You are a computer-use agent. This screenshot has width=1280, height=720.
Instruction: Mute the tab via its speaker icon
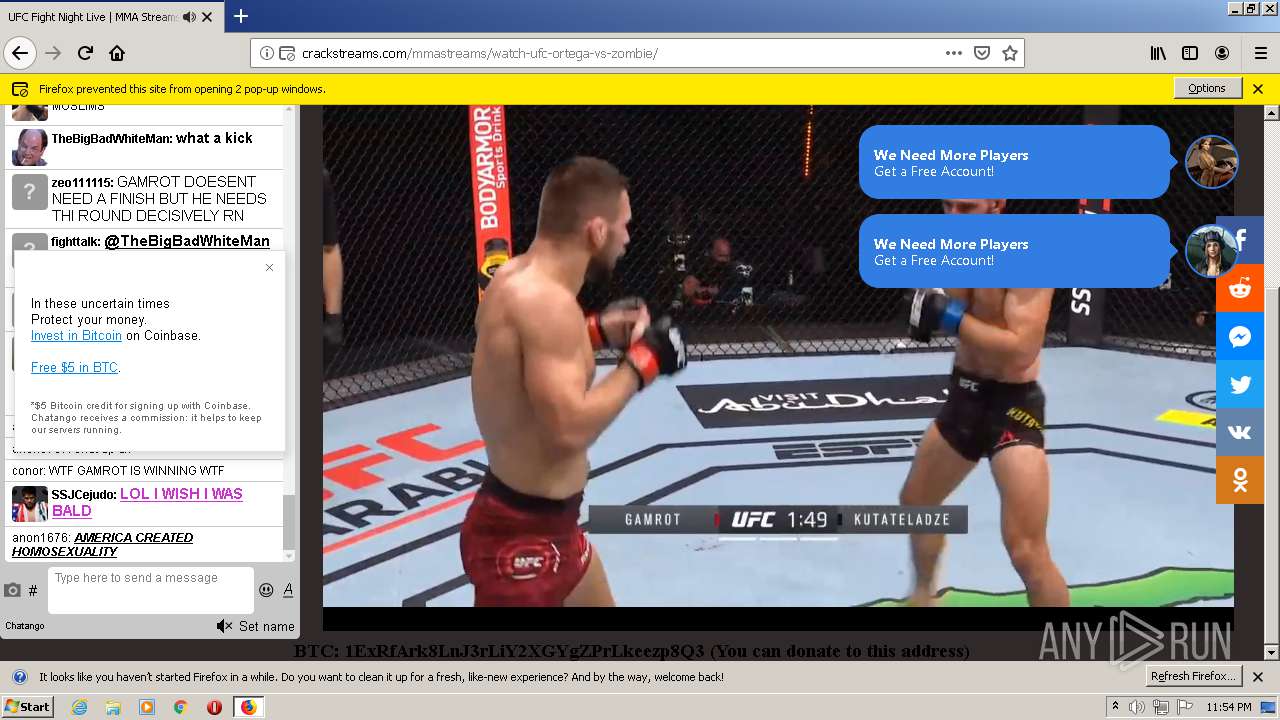[190, 17]
